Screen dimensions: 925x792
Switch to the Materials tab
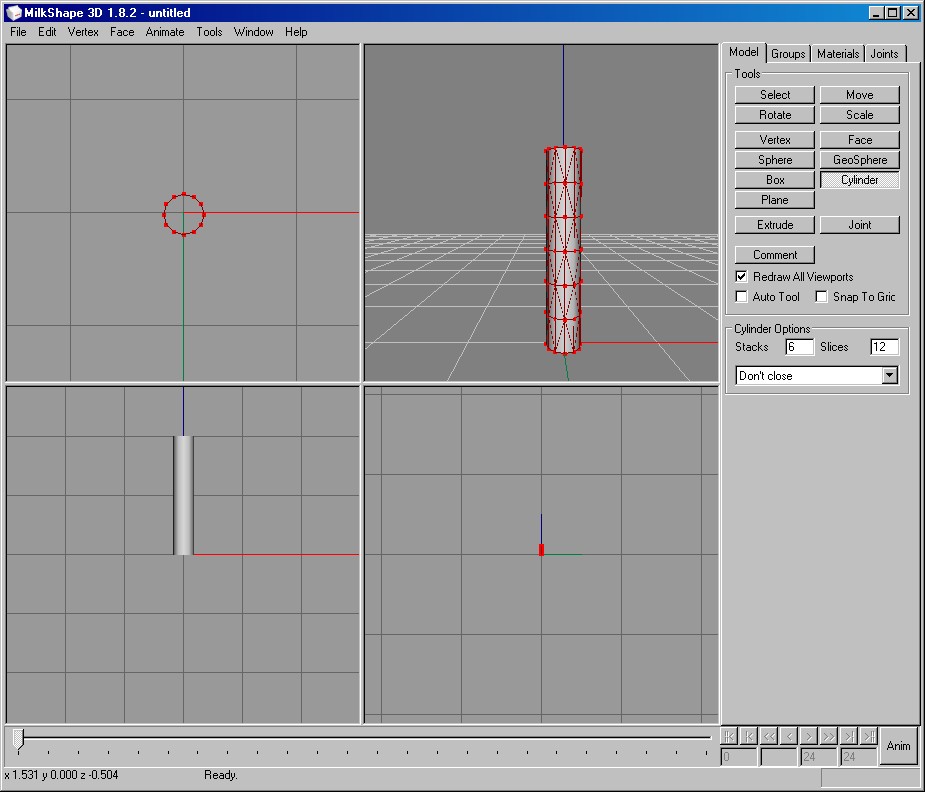pos(837,54)
